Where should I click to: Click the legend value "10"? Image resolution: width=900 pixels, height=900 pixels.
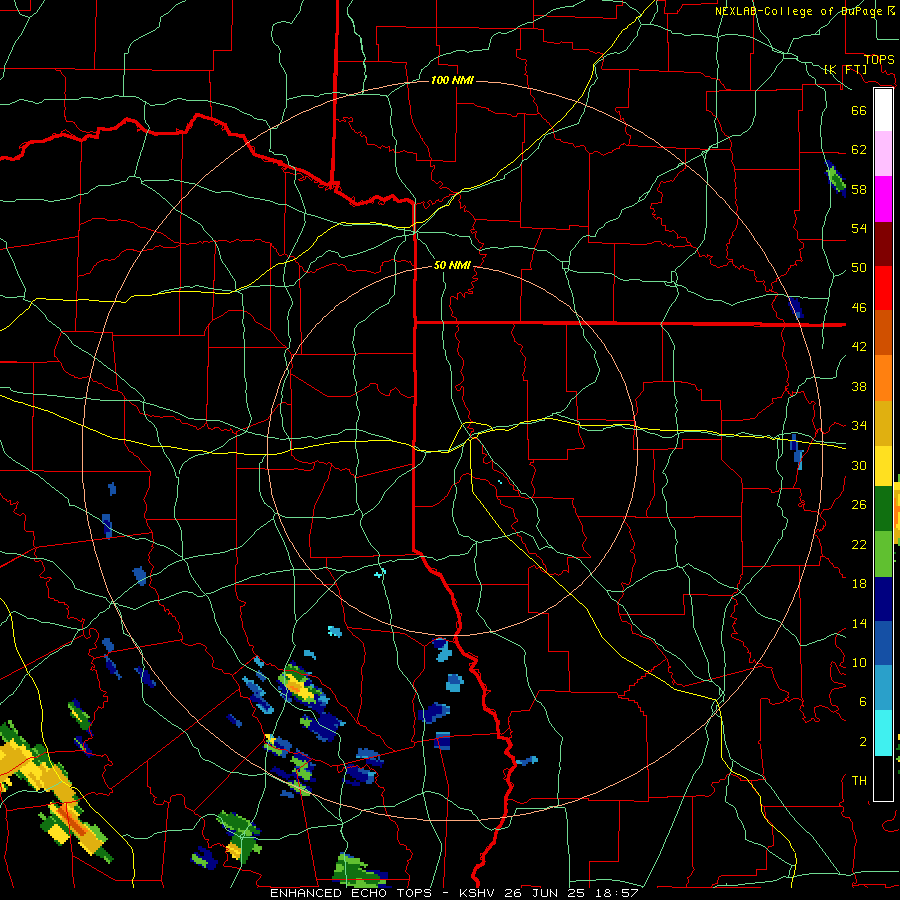tap(859, 663)
